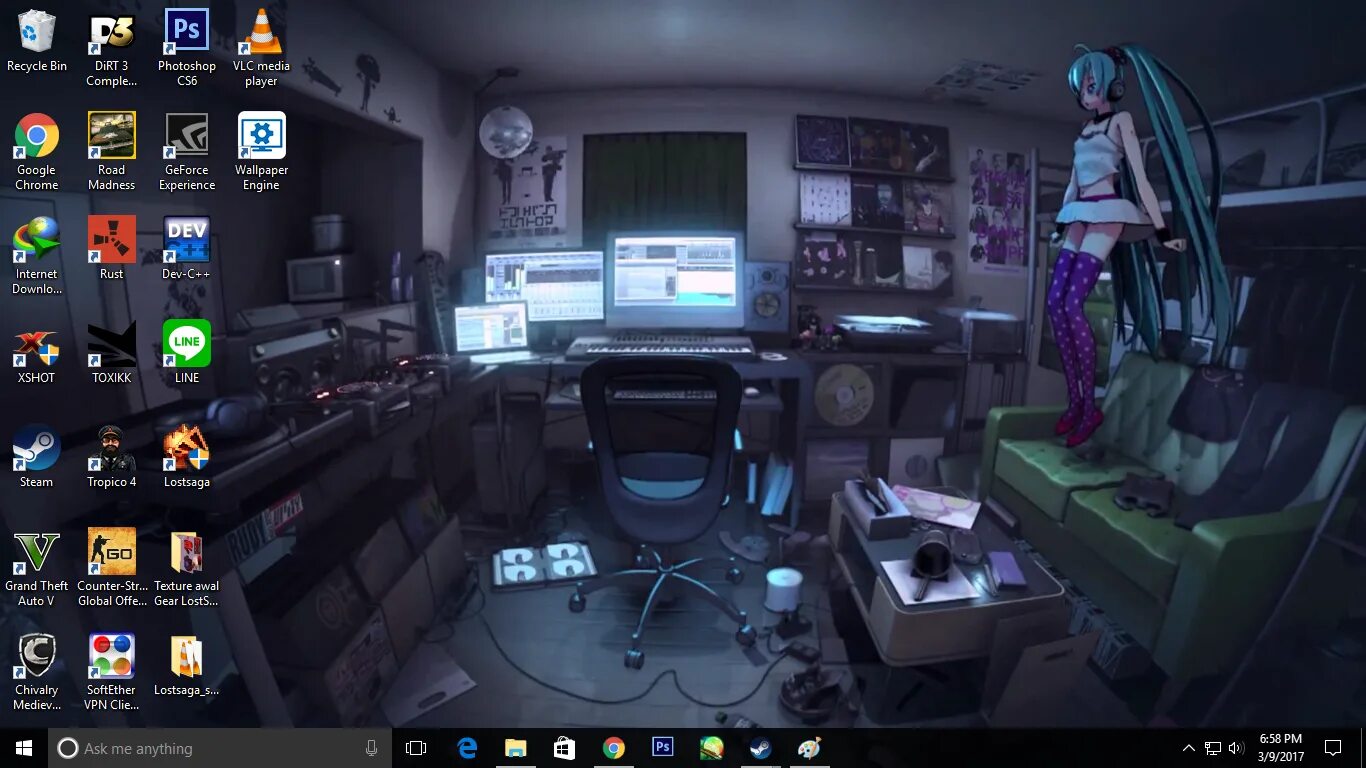Open the volume control tray icon
The image size is (1366, 768).
tap(1237, 748)
